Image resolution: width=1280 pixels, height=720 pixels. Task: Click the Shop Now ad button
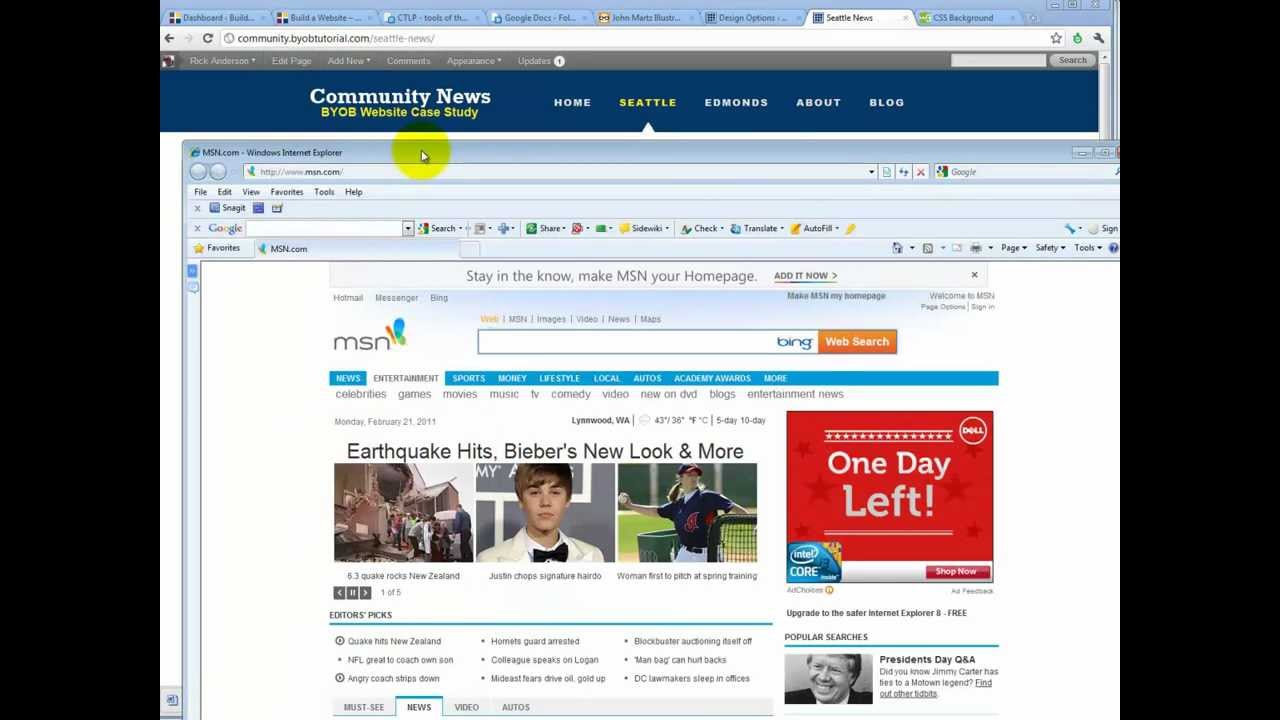[x=957, y=572]
